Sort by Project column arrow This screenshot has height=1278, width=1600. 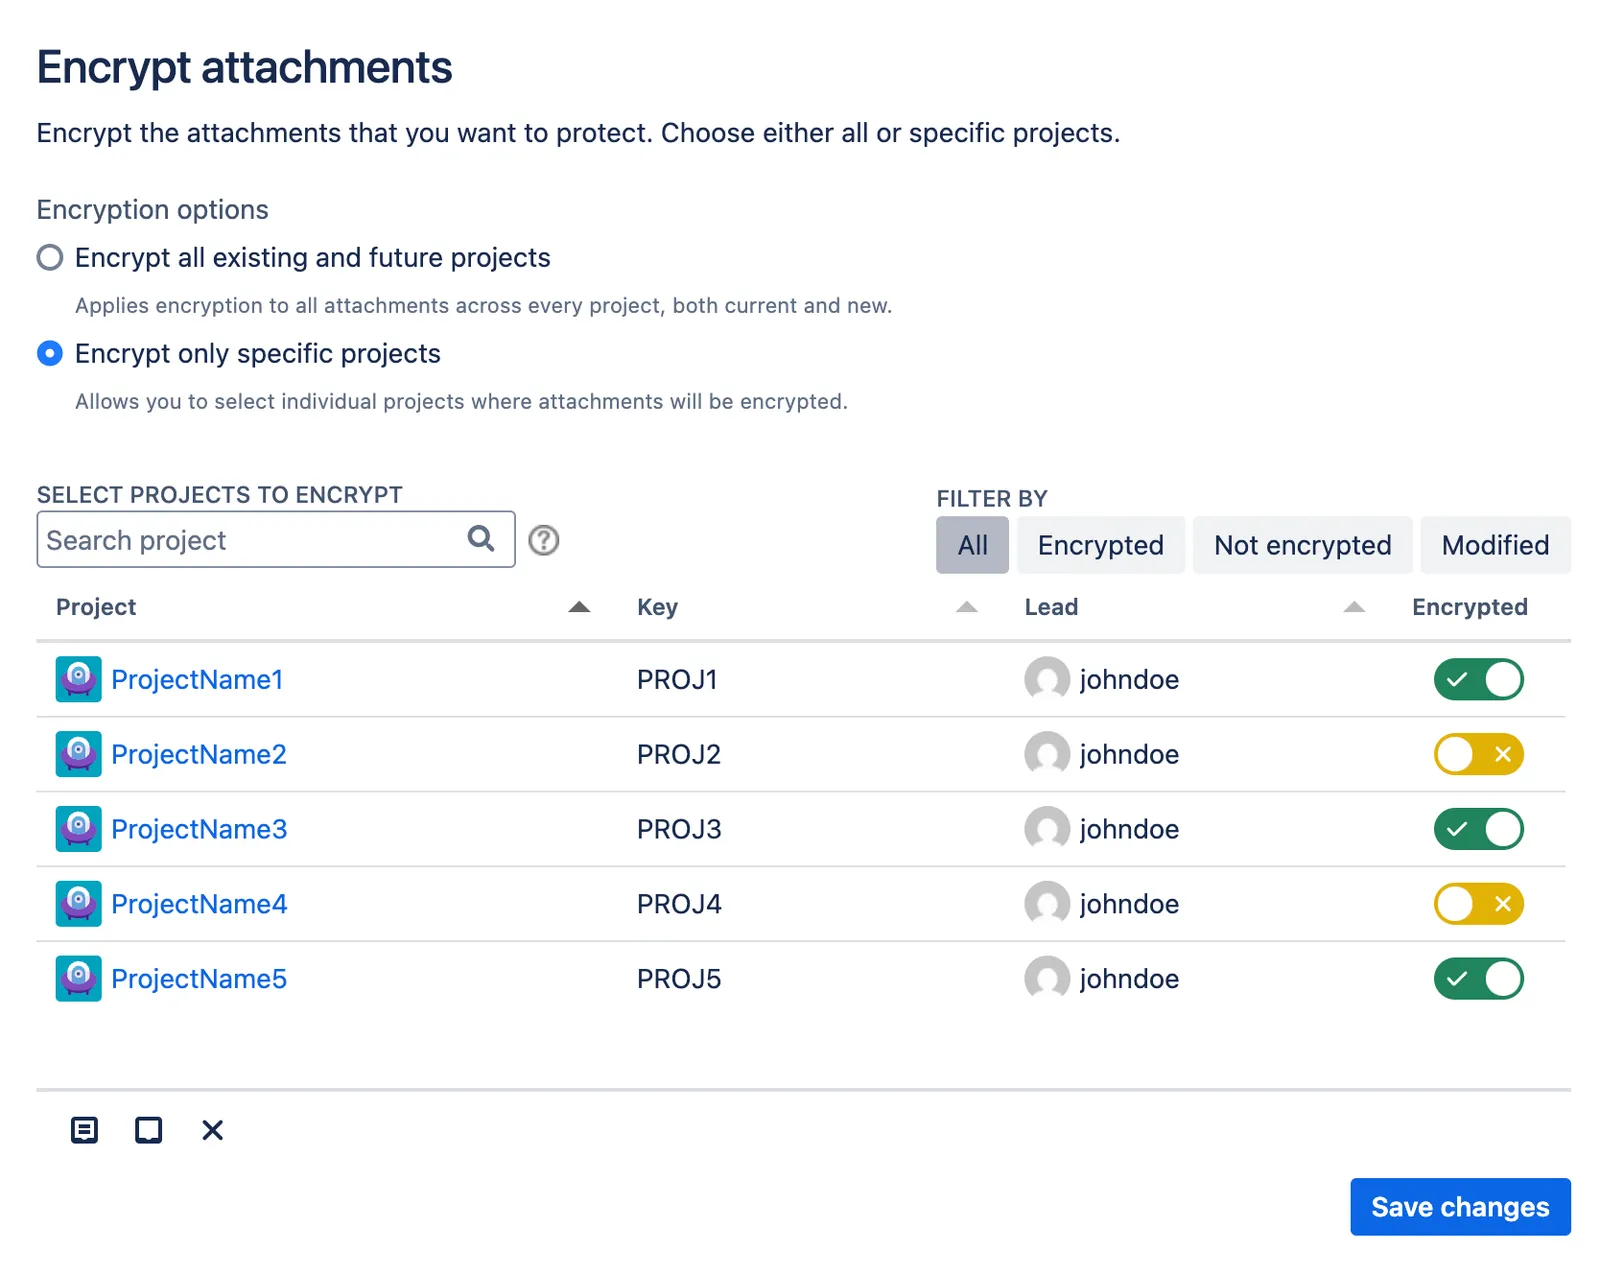579,607
